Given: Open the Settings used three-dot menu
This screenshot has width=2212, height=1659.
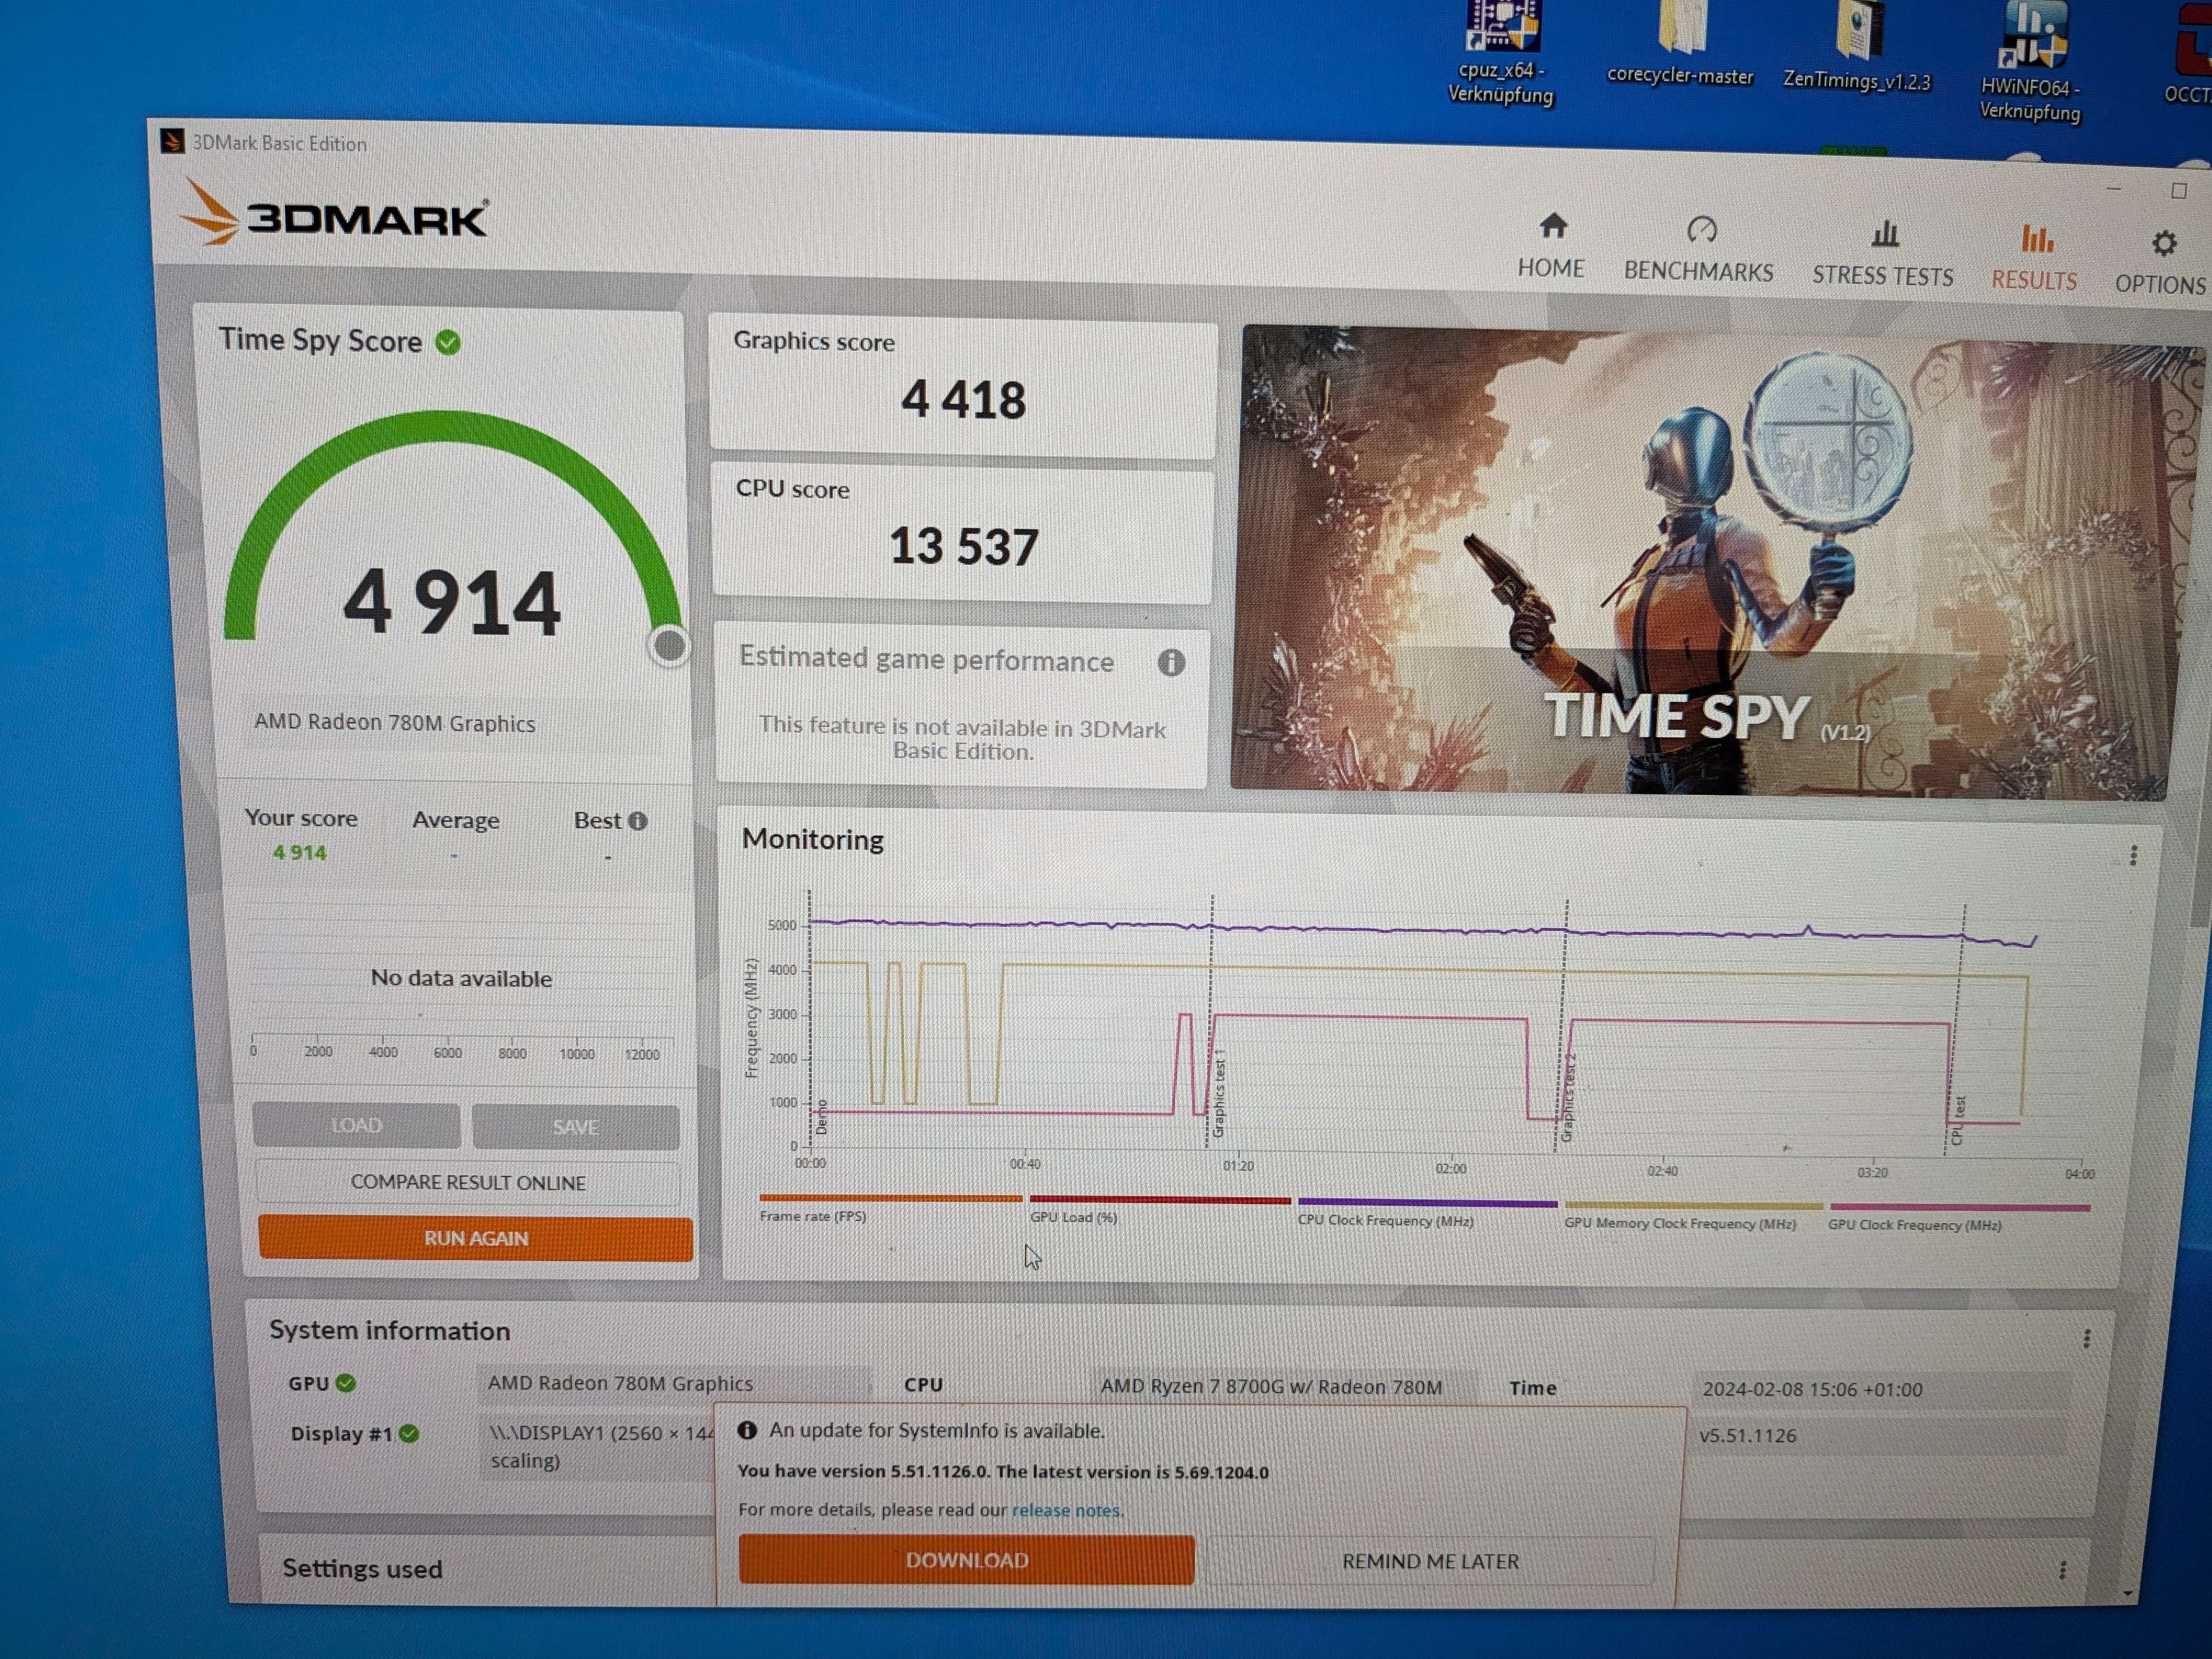Looking at the screenshot, I should tap(2062, 1571).
